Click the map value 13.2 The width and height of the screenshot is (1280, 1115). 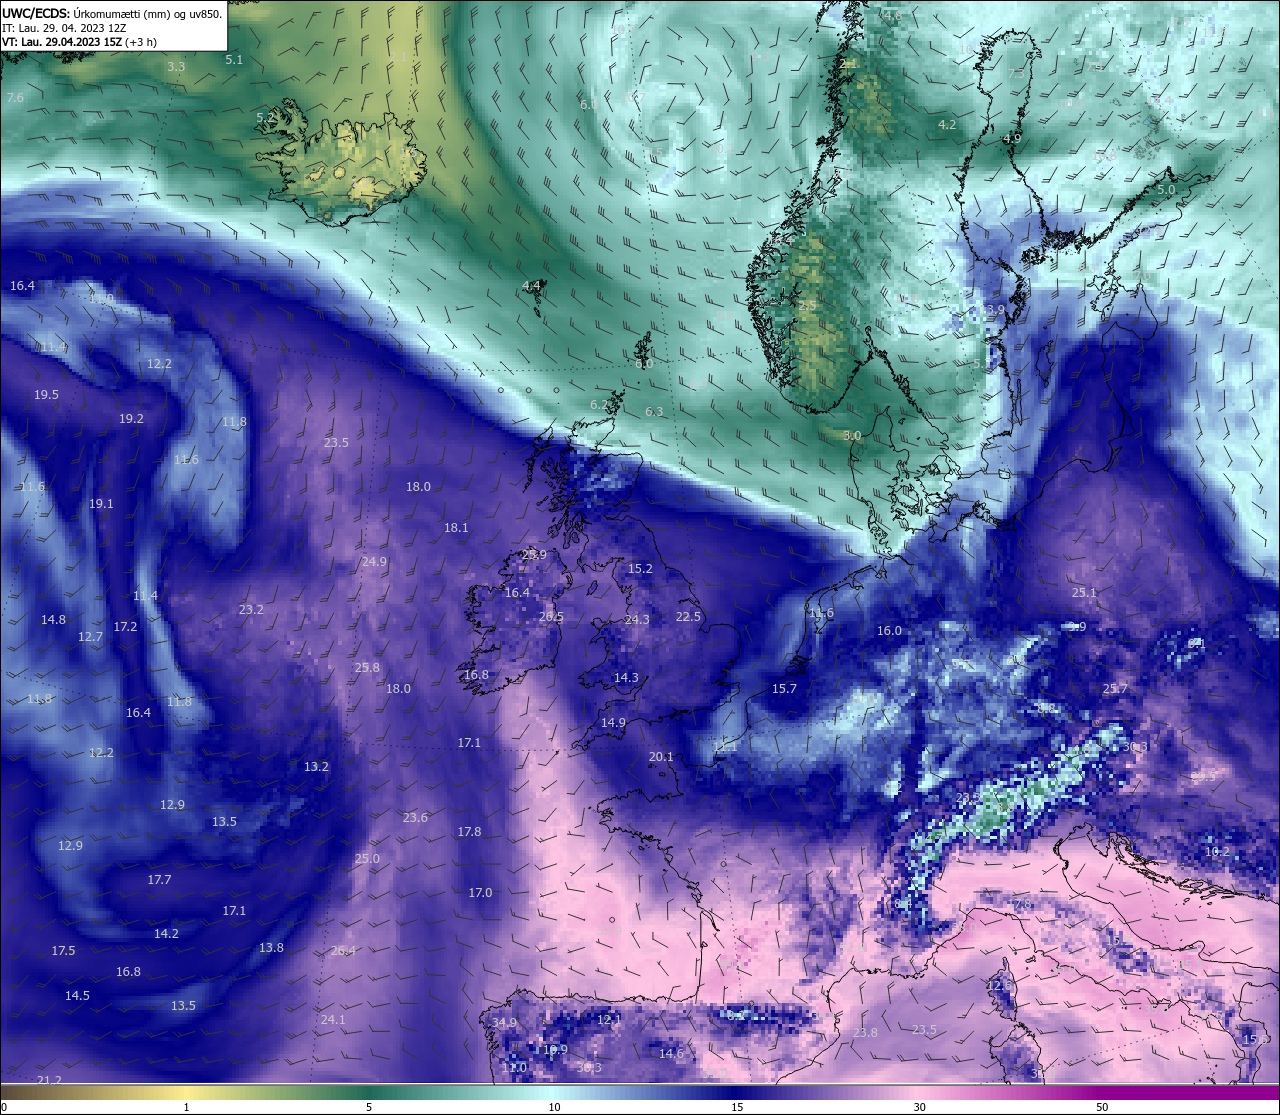[x=316, y=767]
